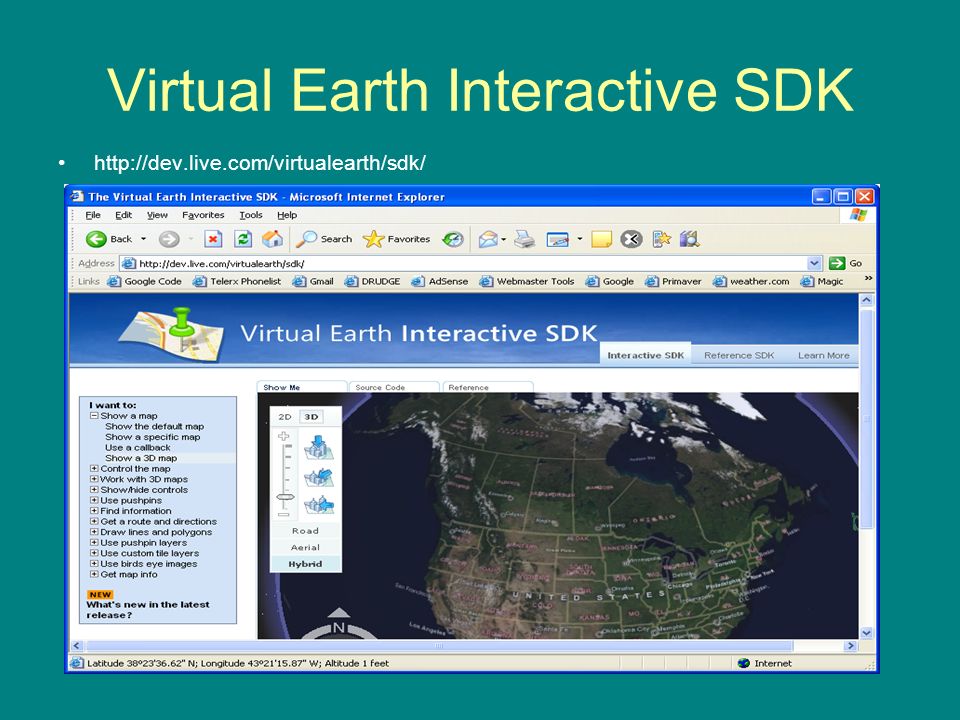
Task: Print page with printer icon
Action: coord(524,239)
